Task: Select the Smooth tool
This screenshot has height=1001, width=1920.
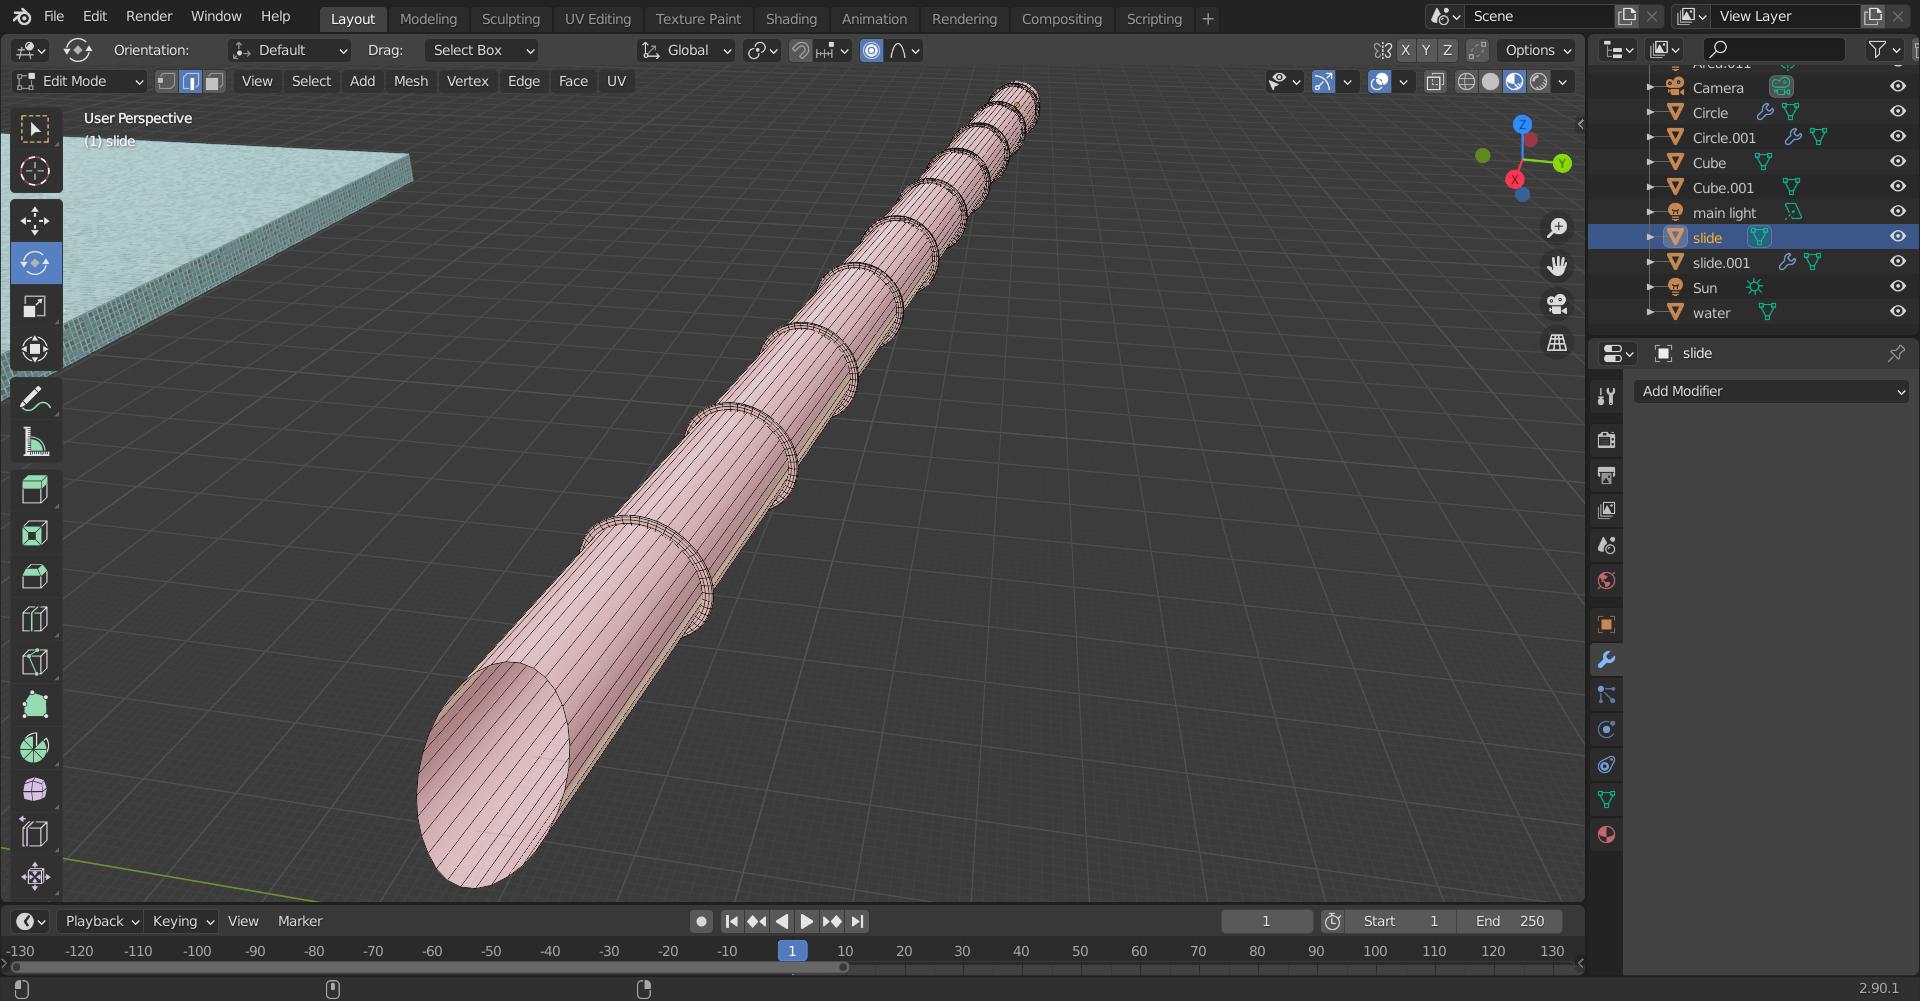Action: [x=35, y=790]
